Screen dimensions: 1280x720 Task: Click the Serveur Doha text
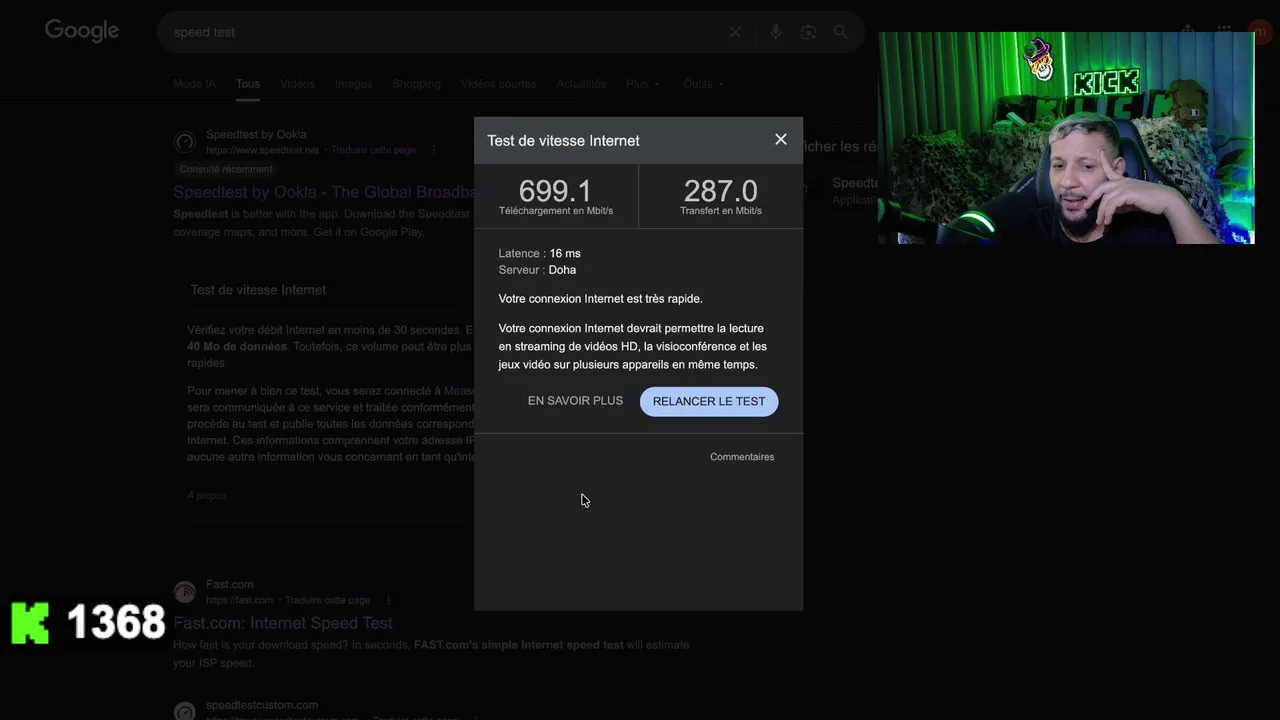537,270
